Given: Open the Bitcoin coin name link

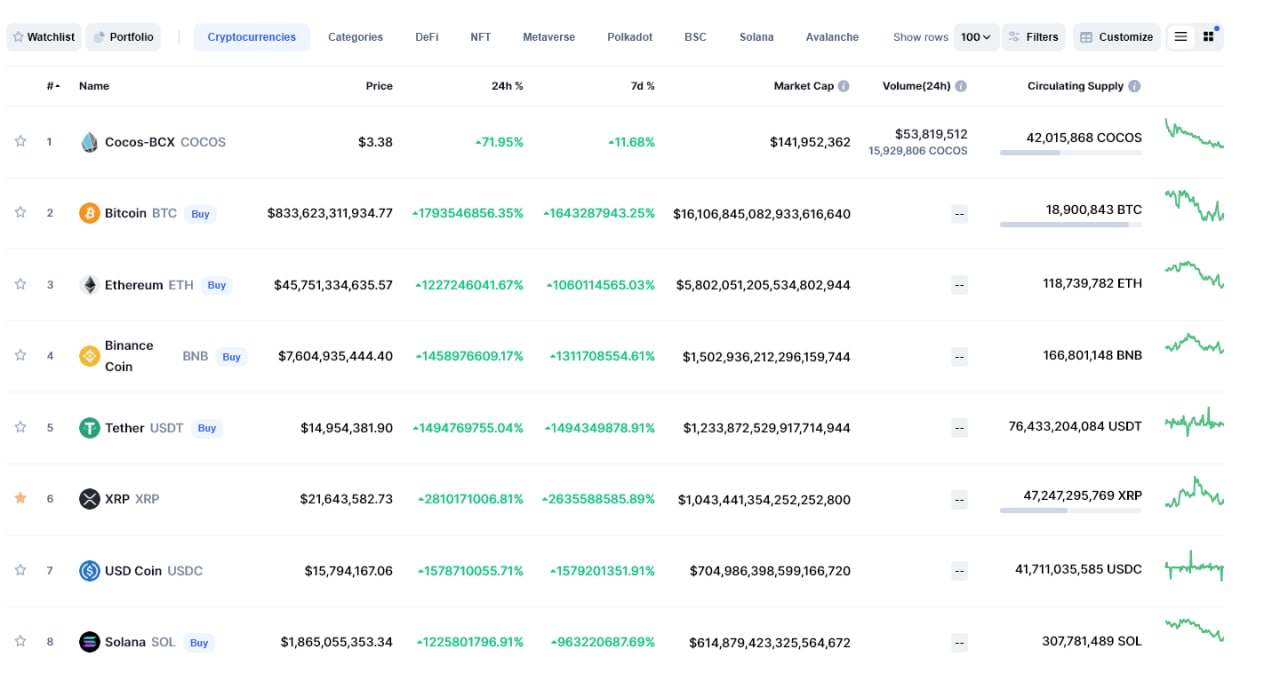Looking at the screenshot, I should click(126, 213).
